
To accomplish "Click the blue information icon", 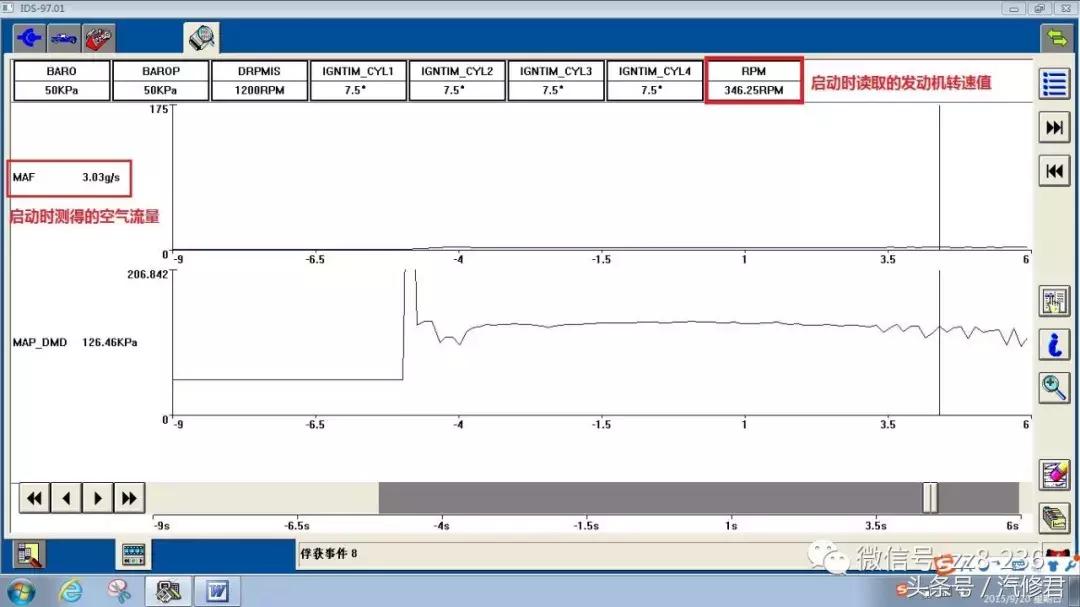I will point(1055,344).
